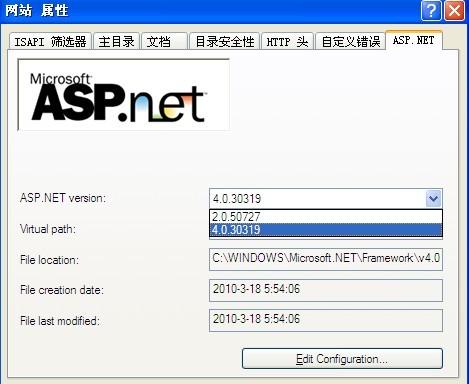
Task: Open the 主目录 tab
Action: tap(116, 41)
